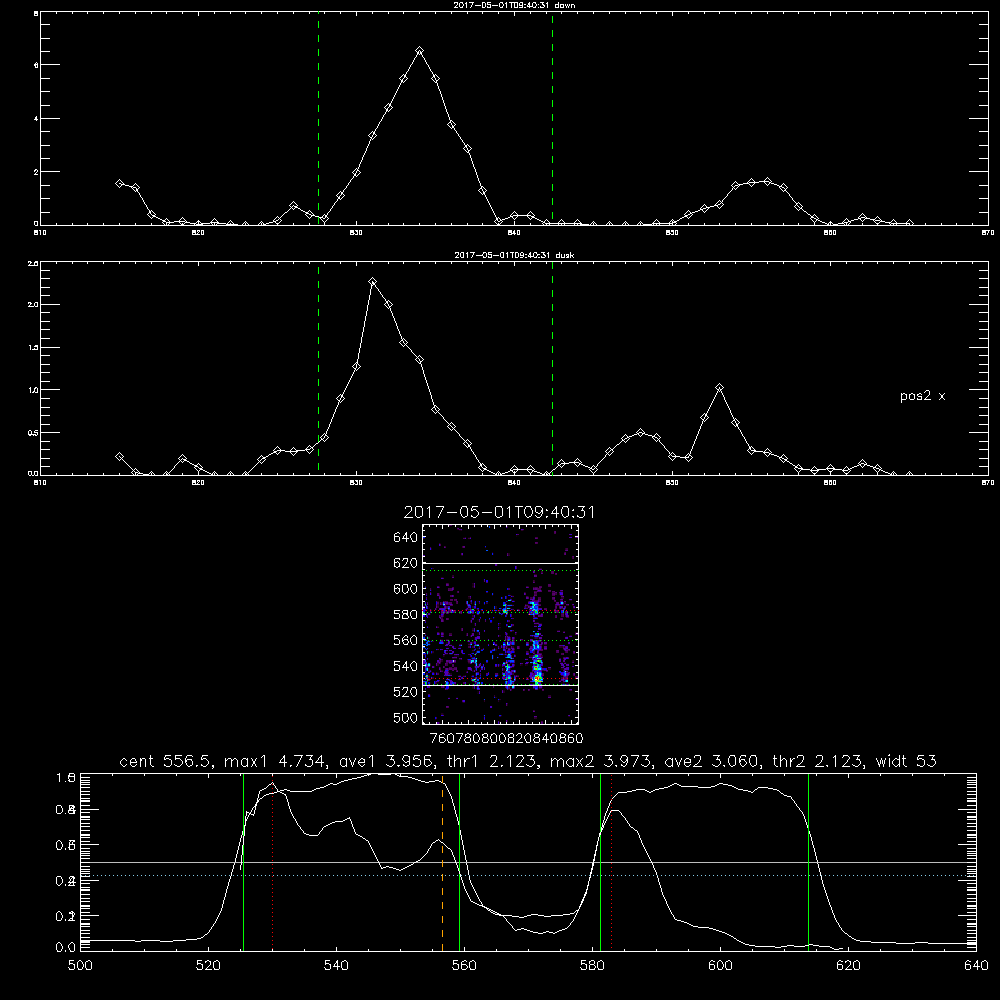This screenshot has height=1000, width=1000.
Task: Click the dawn secondary bump peak near 856
Action: click(x=767, y=182)
